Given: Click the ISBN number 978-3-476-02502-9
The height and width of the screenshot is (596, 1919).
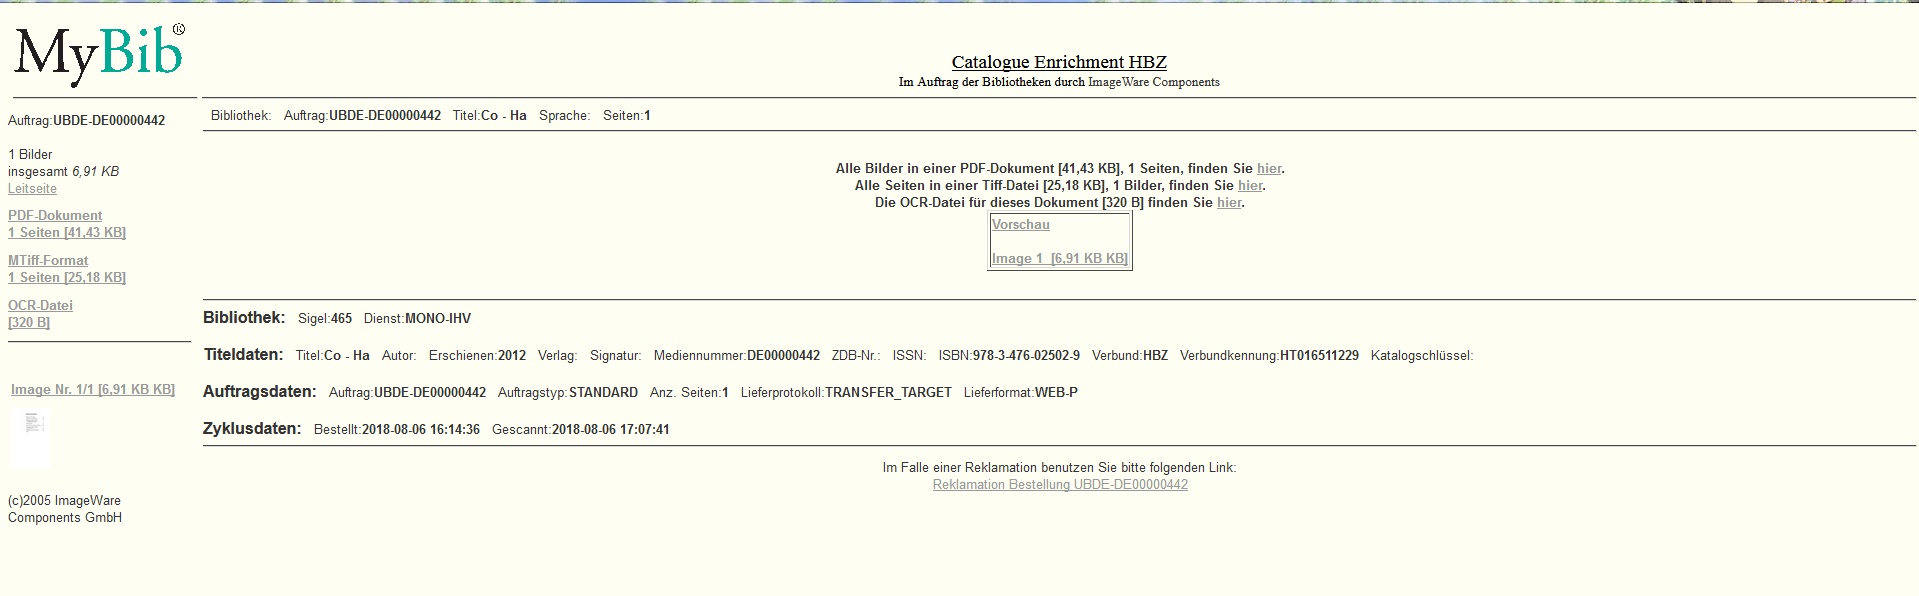Looking at the screenshot, I should tap(1026, 356).
